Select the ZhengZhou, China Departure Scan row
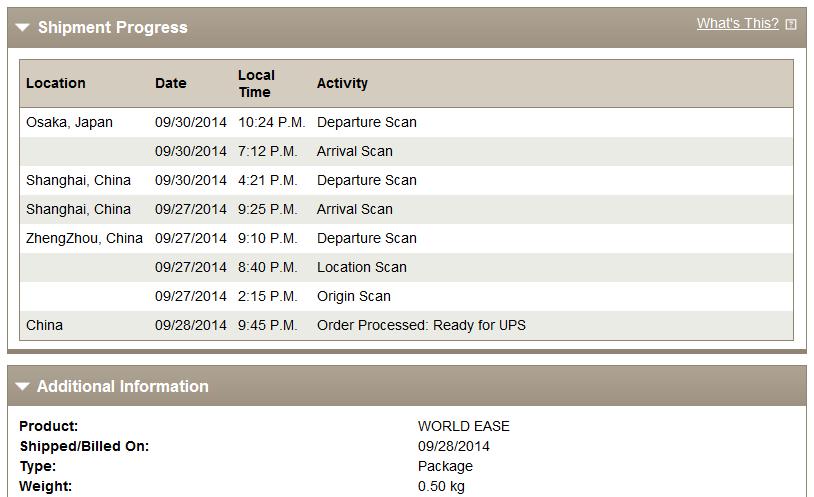This screenshot has width=814, height=497. coord(406,238)
